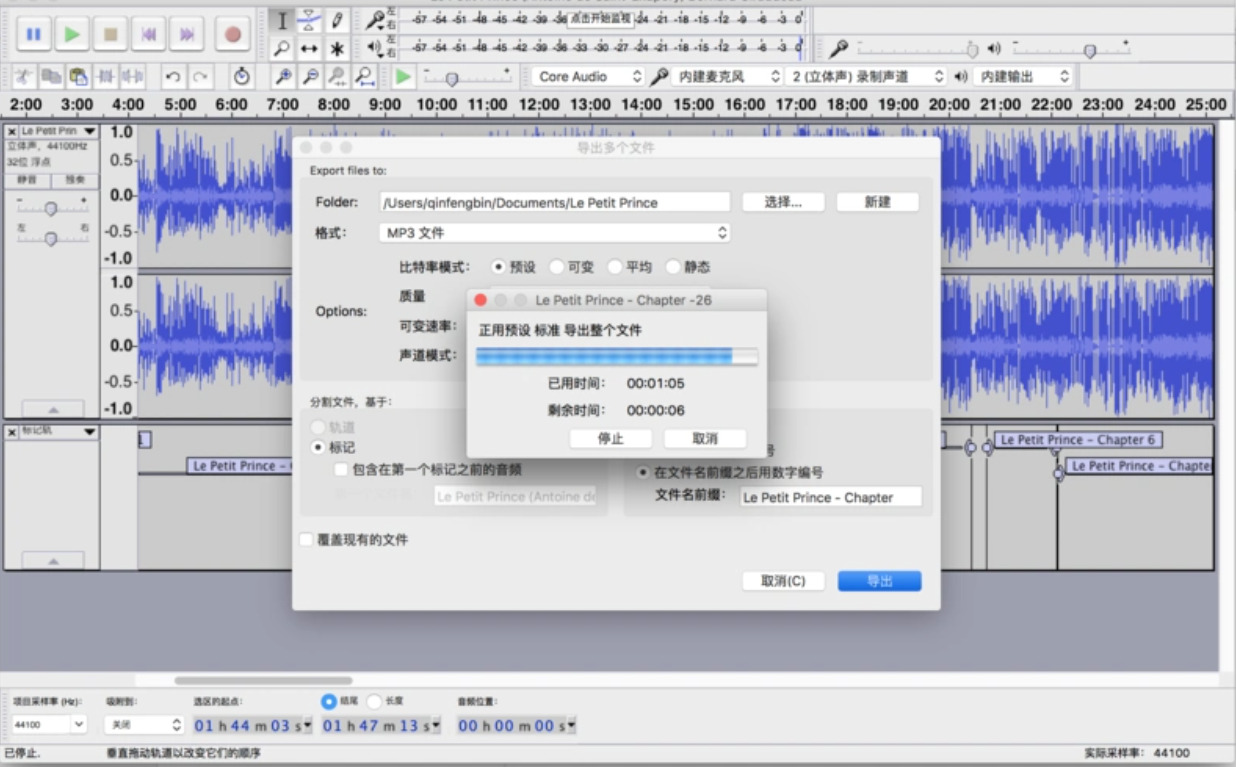Select the 可变 bit rate mode

click(558, 267)
